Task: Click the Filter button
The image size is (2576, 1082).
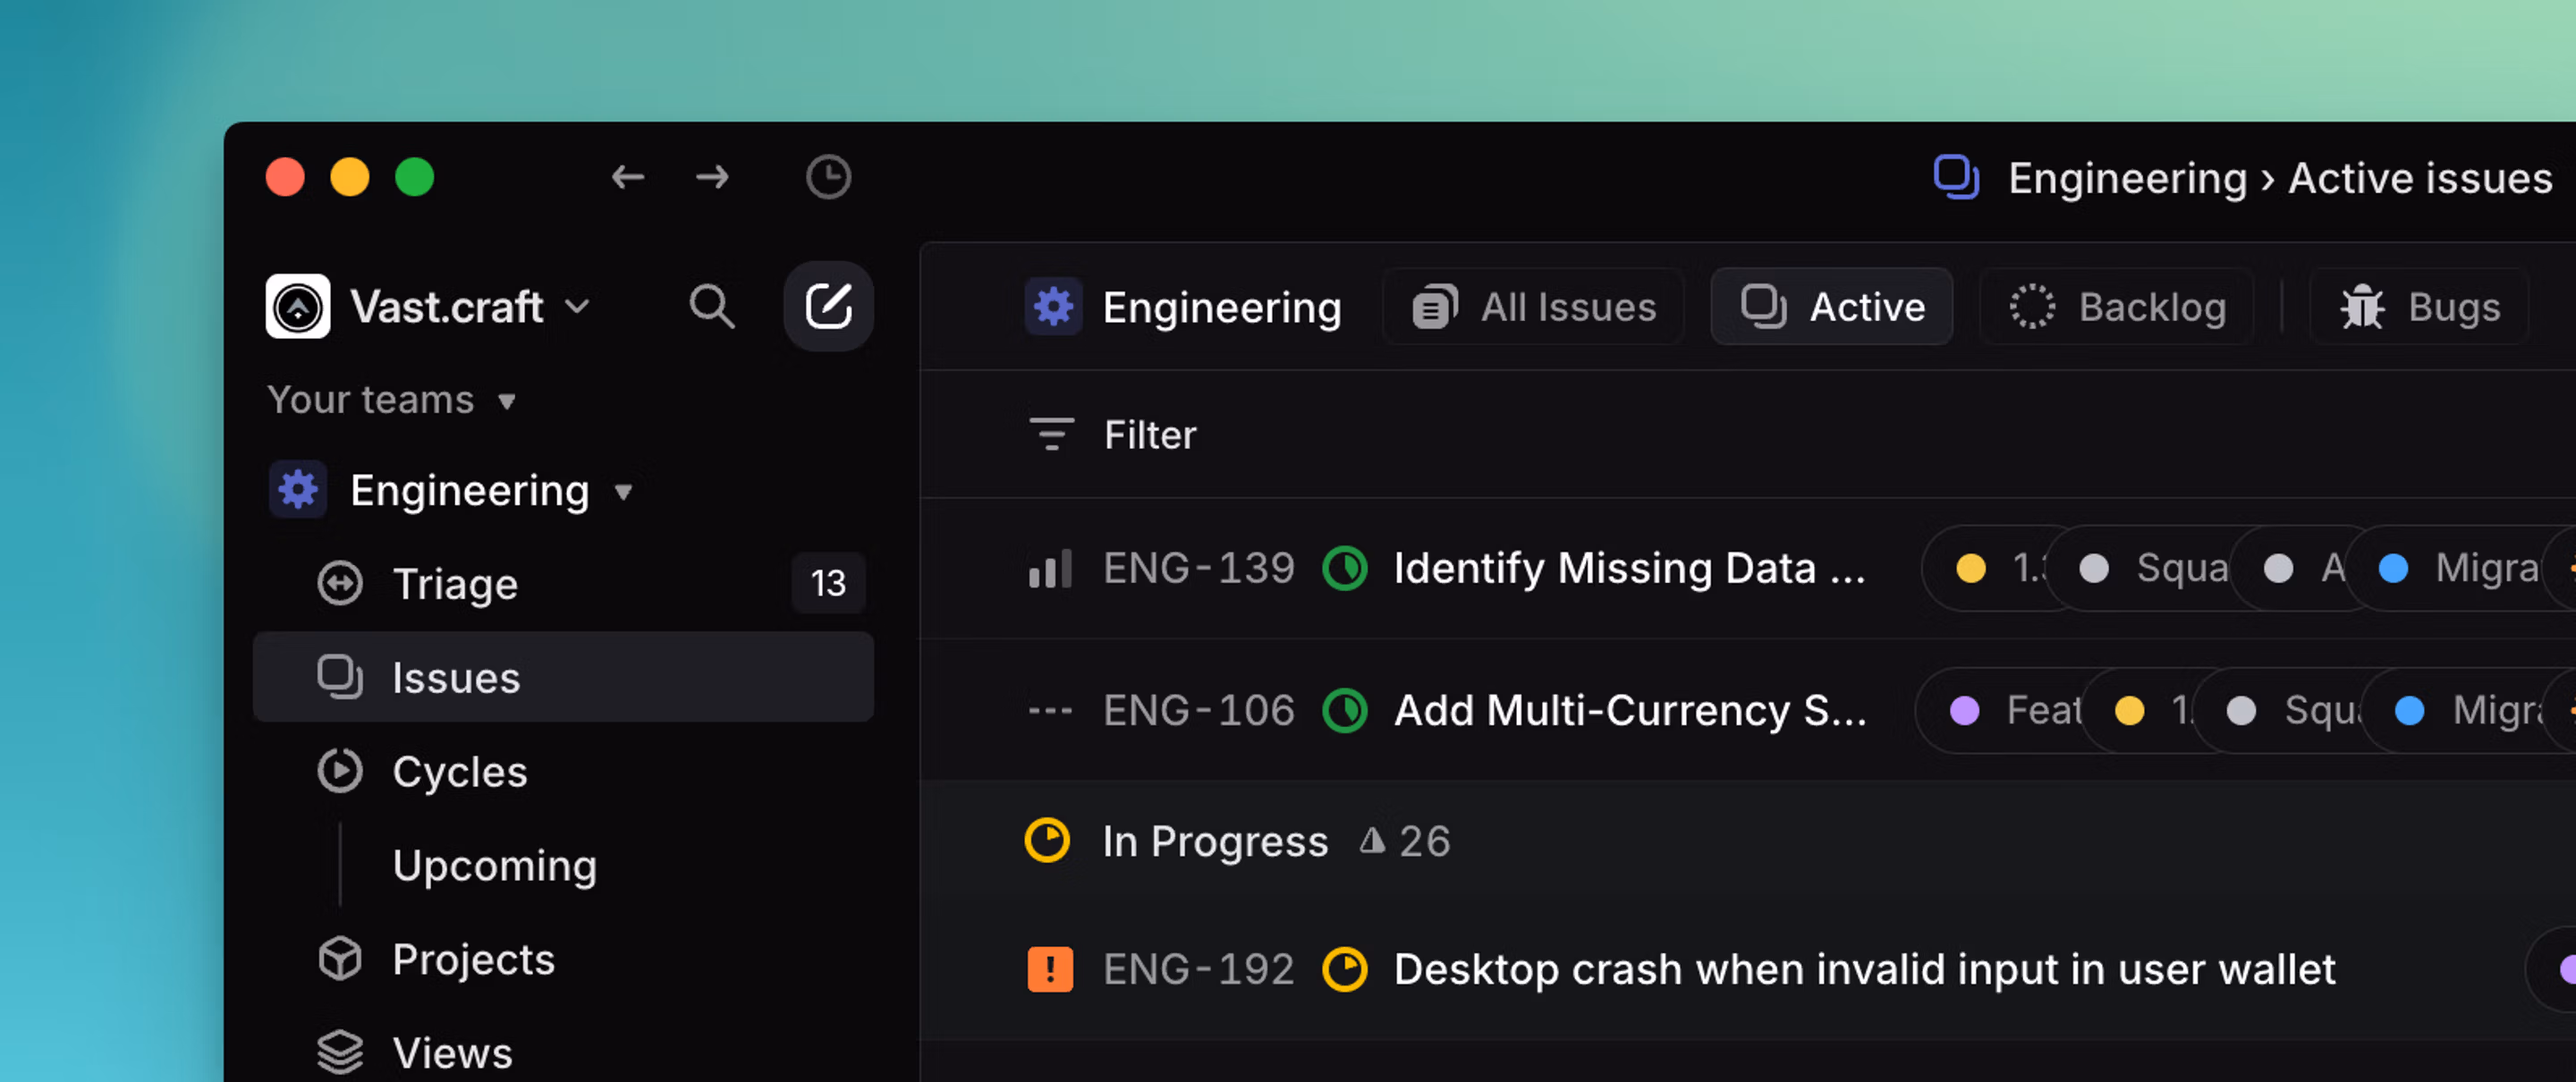Action: (x=1113, y=435)
